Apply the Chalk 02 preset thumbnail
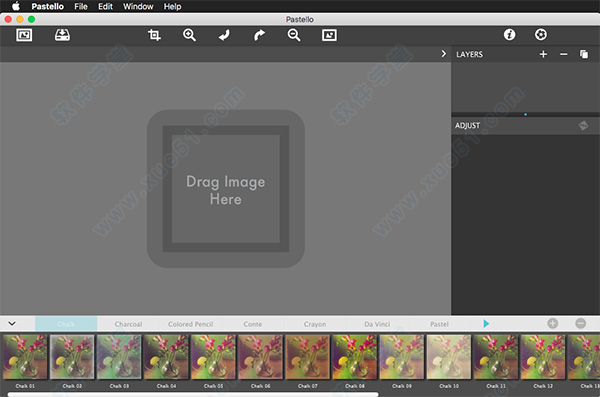Viewport: 600px width, 397px height. coord(72,357)
